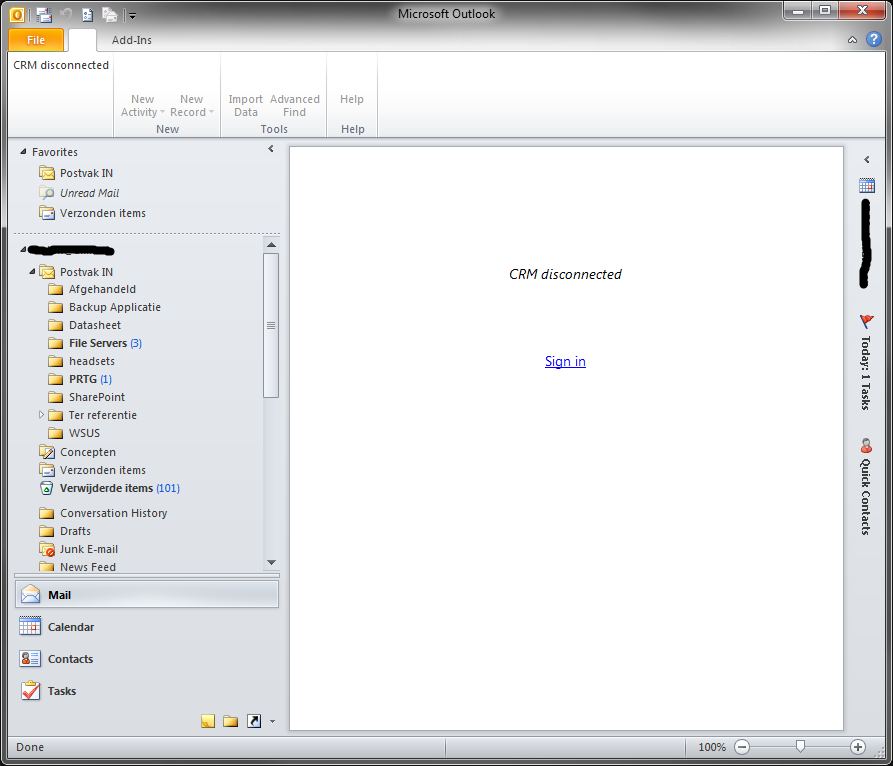Open Folder List icon in navigation pane footer
The height and width of the screenshot is (766, 893).
pos(231,722)
